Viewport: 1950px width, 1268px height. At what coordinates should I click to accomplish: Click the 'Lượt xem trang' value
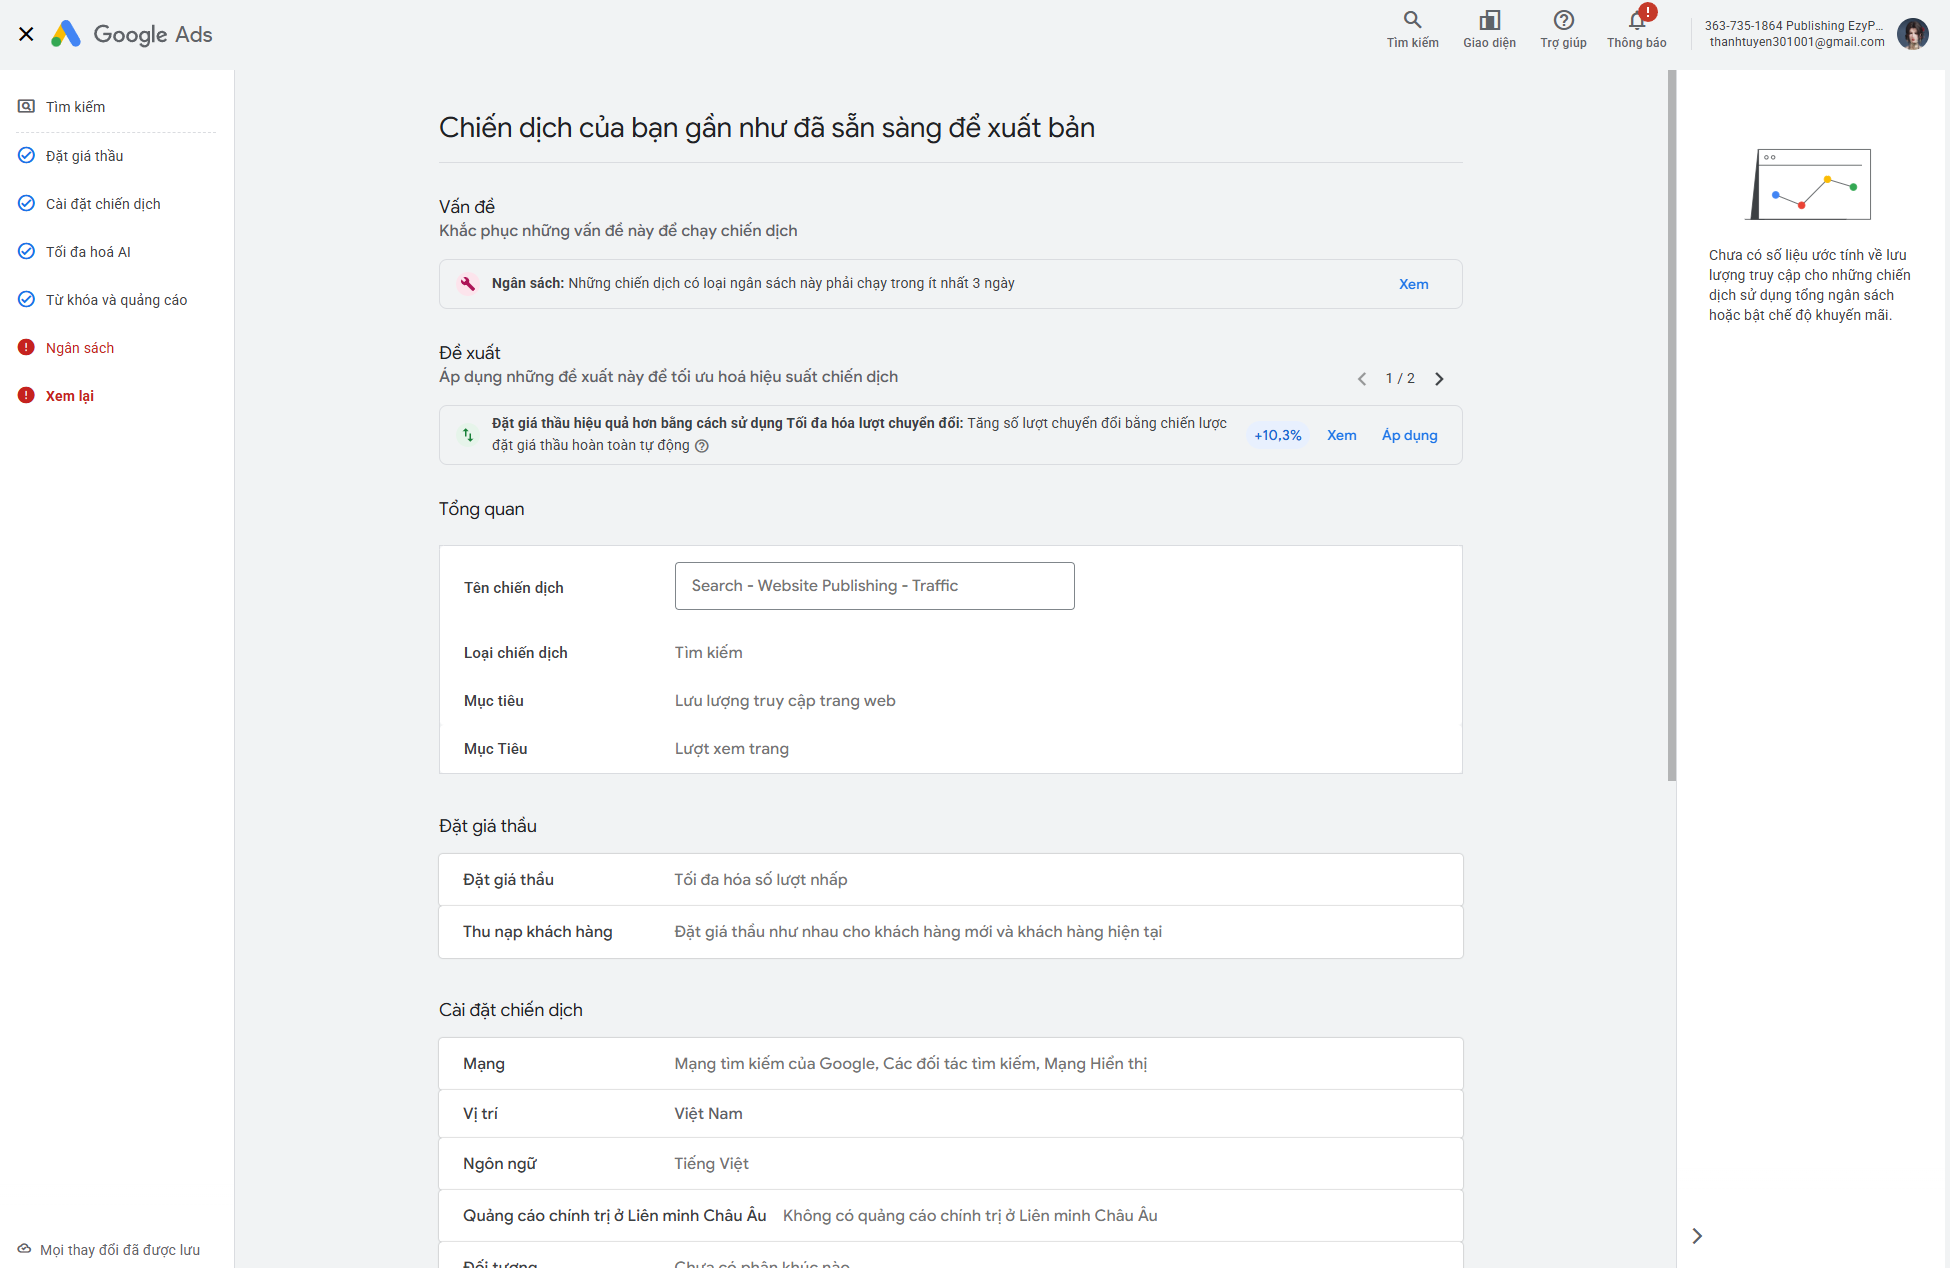tap(731, 749)
